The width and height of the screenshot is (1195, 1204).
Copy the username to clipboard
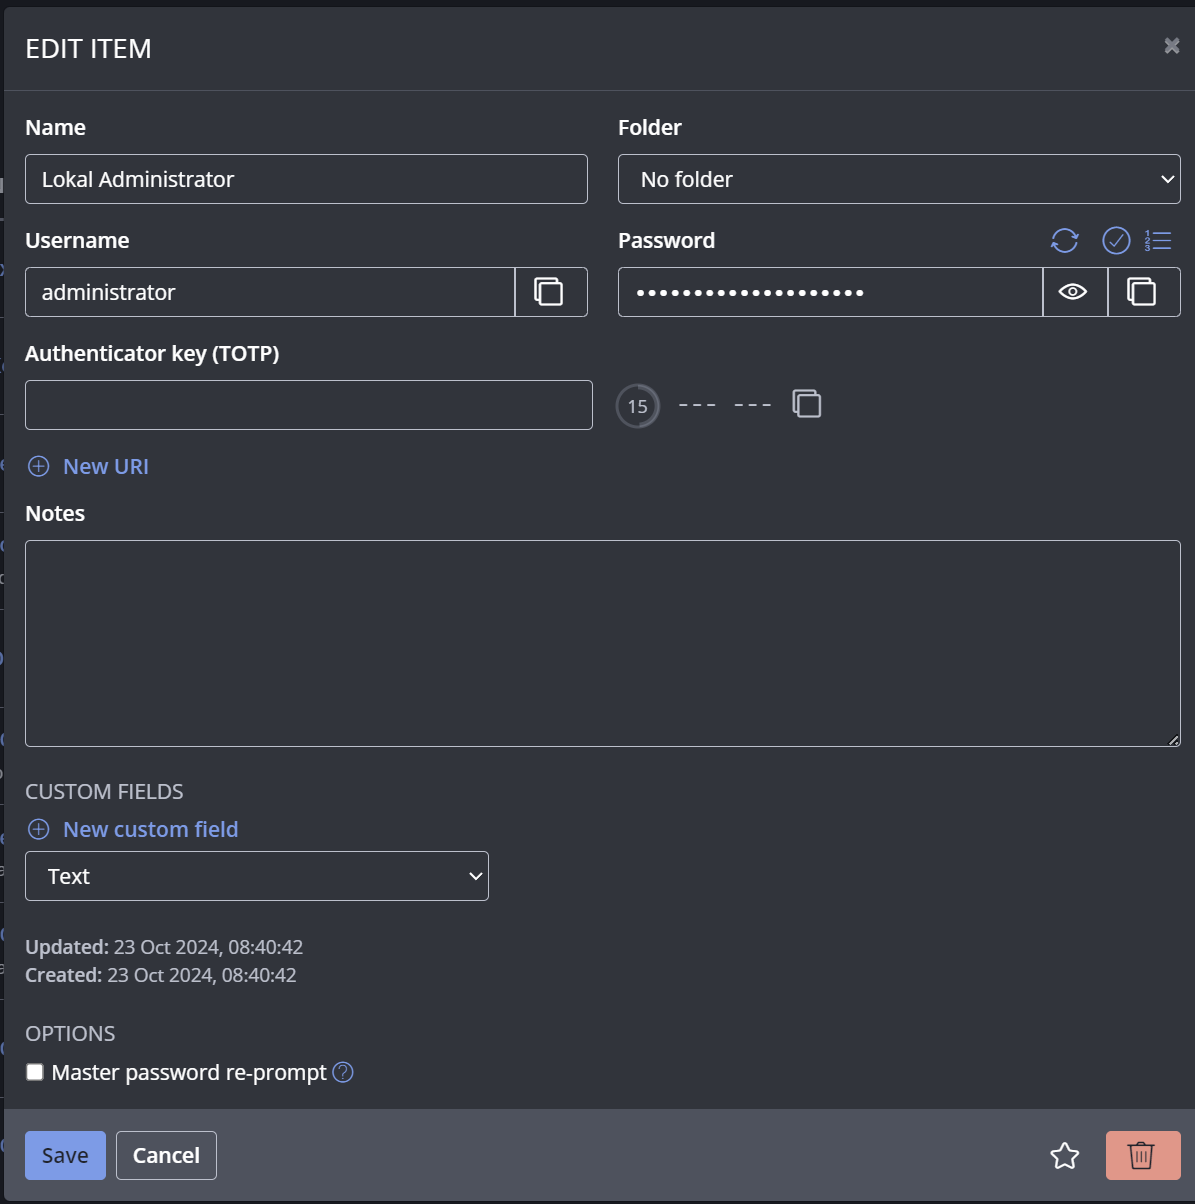(x=550, y=292)
